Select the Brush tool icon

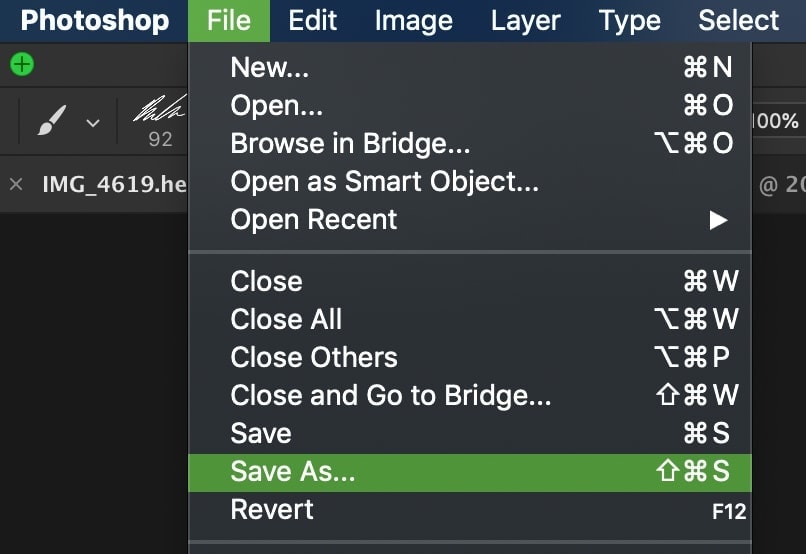(x=51, y=120)
